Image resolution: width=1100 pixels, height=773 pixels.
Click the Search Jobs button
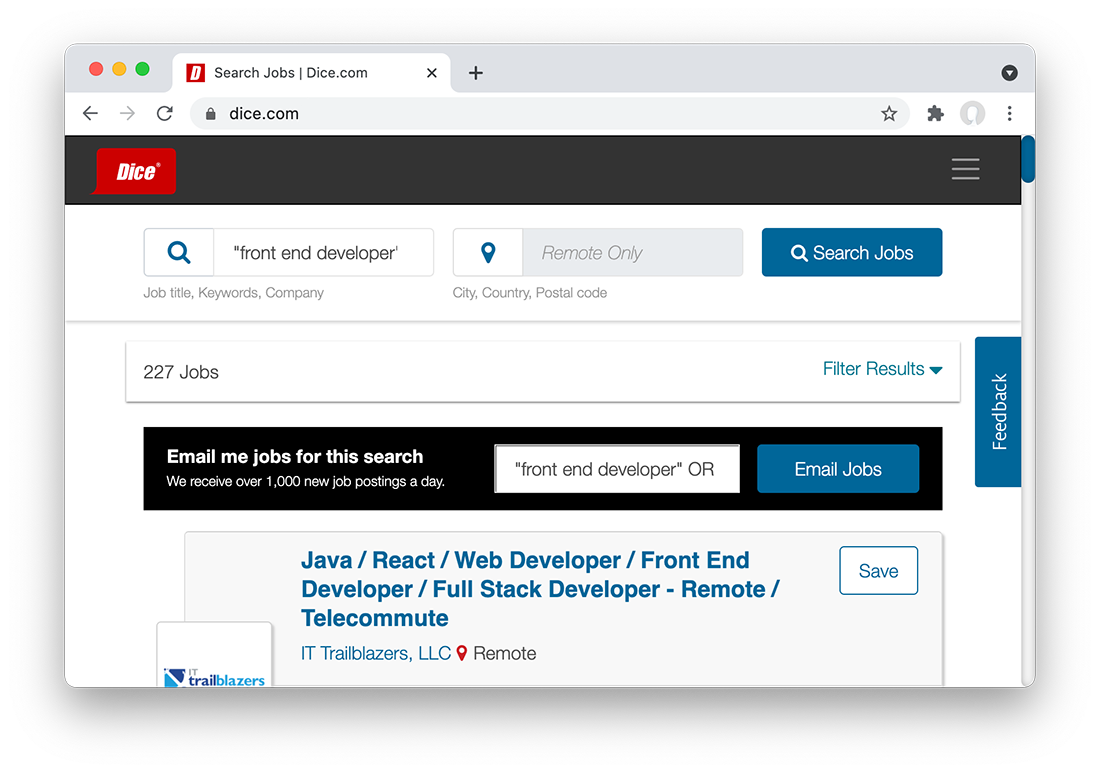(851, 252)
